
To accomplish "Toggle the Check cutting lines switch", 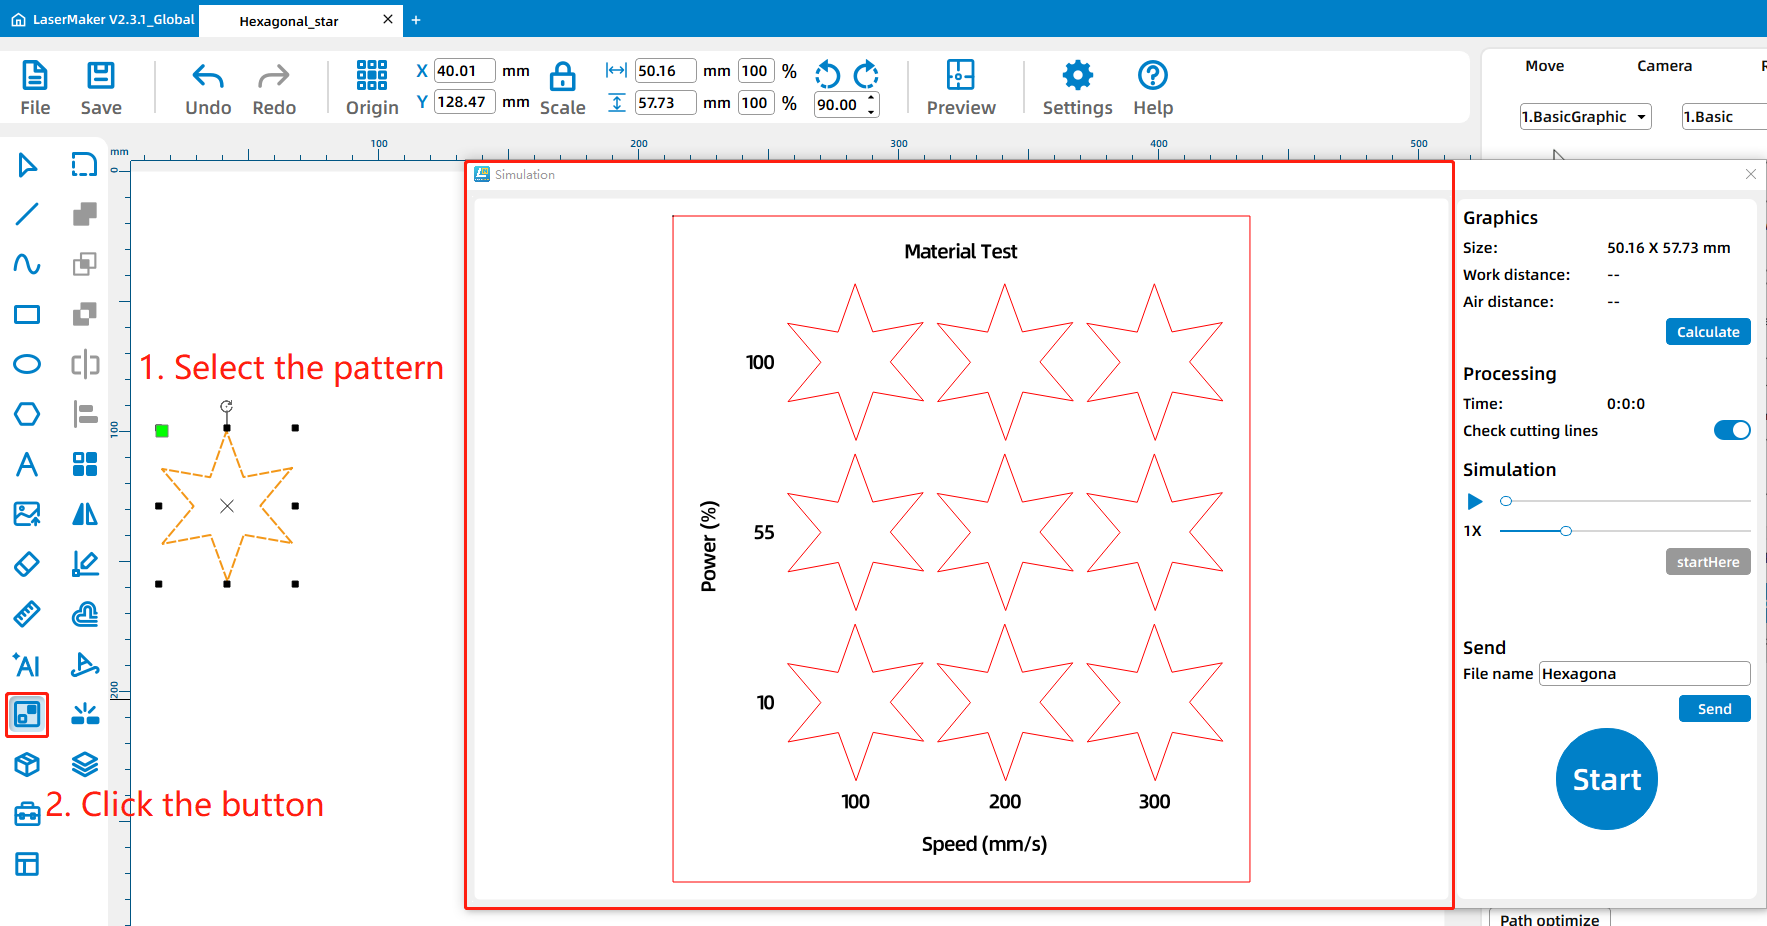I will (1731, 430).
